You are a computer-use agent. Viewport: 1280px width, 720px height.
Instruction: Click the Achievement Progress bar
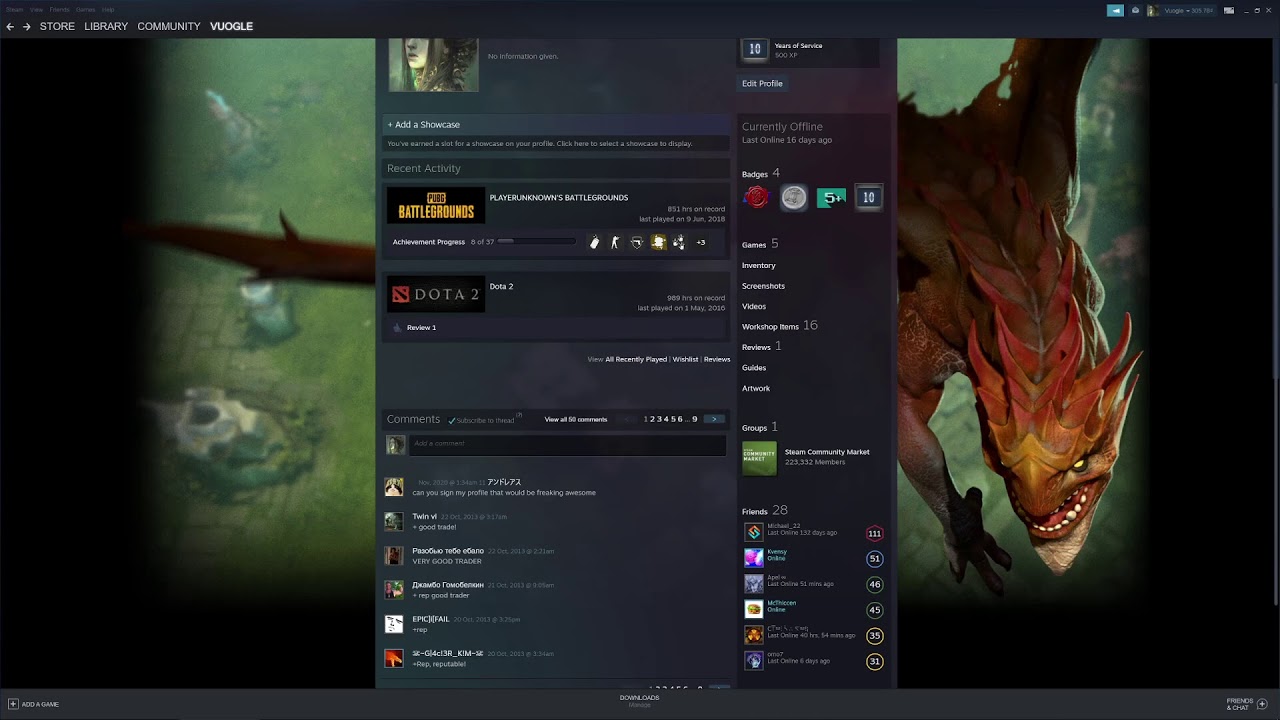(537, 242)
